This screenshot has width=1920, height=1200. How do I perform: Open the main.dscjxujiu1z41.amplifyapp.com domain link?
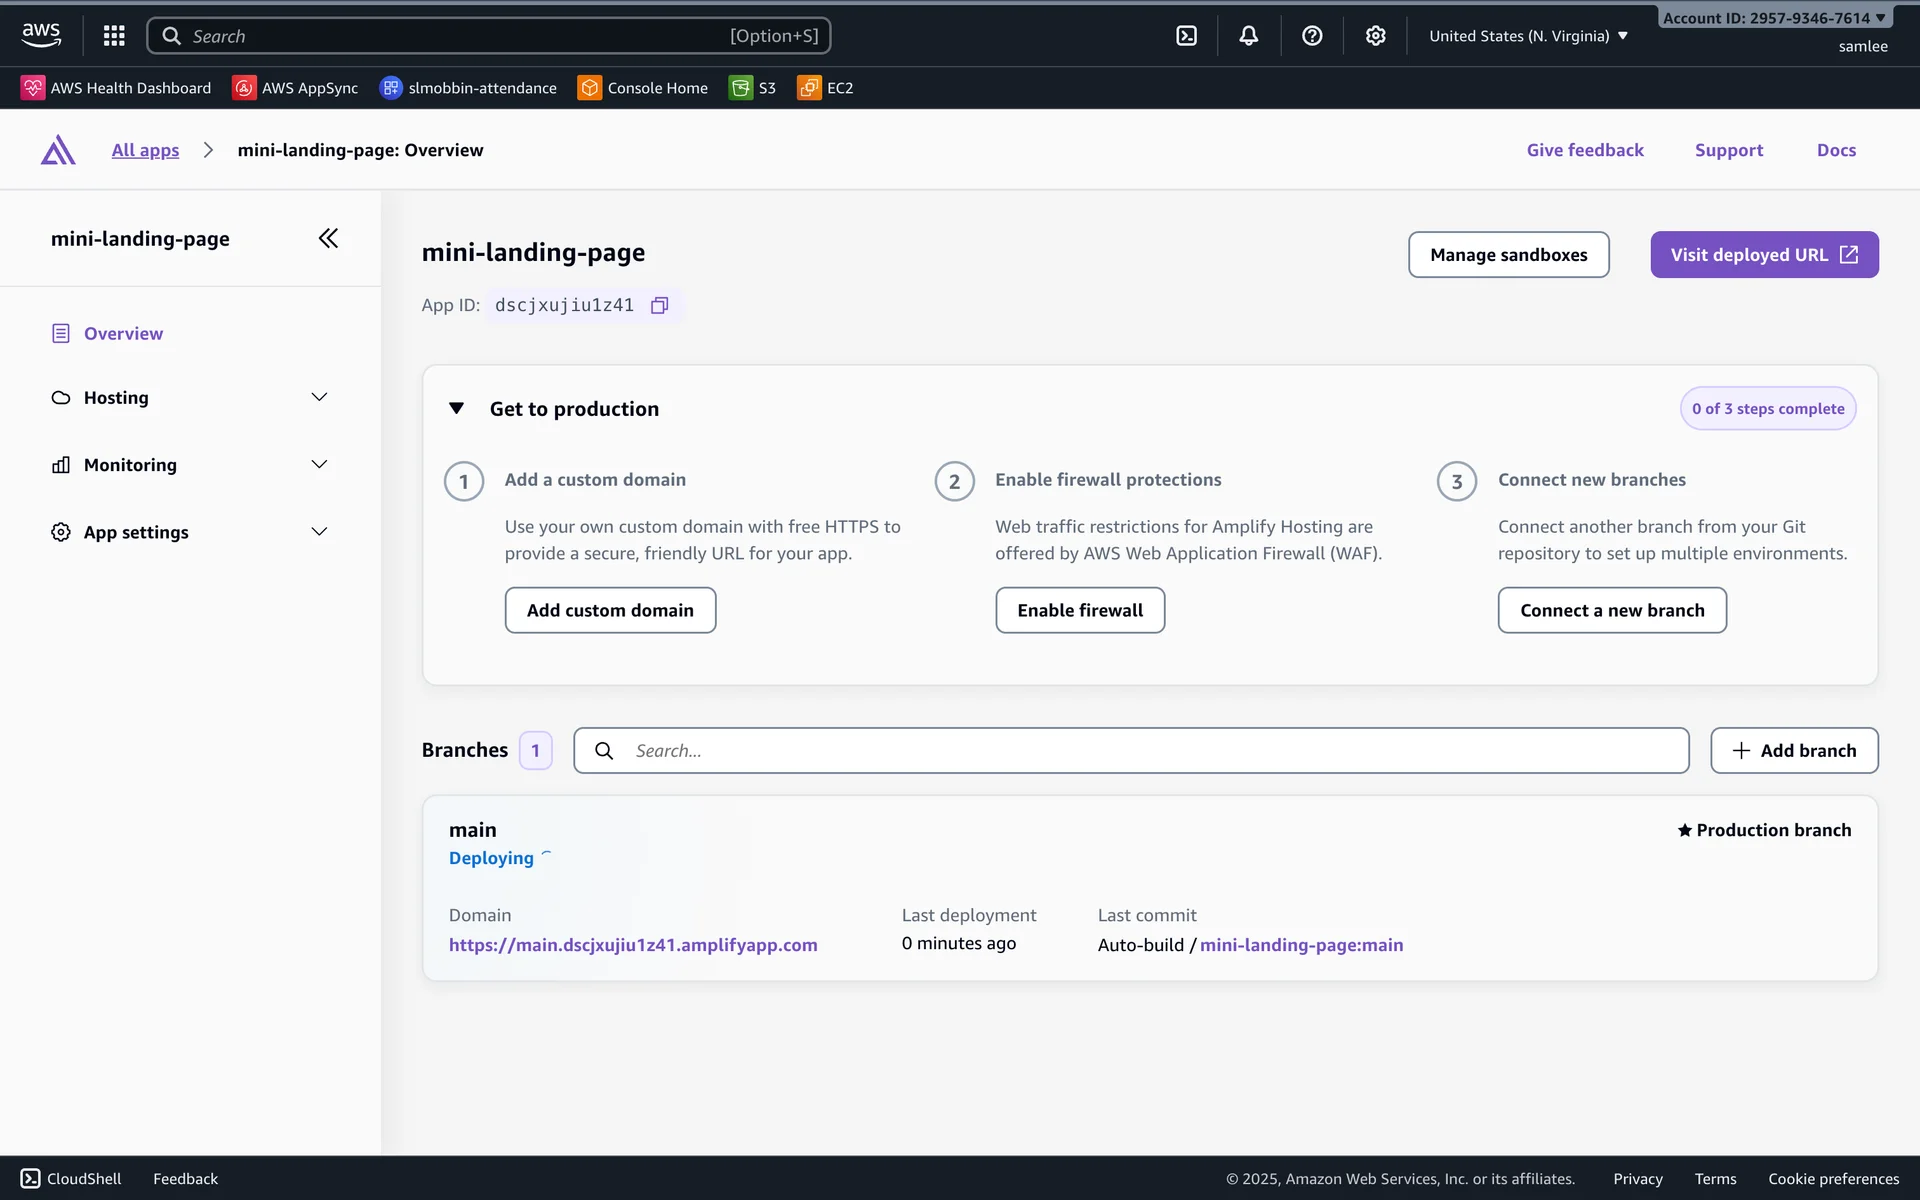coord(633,945)
